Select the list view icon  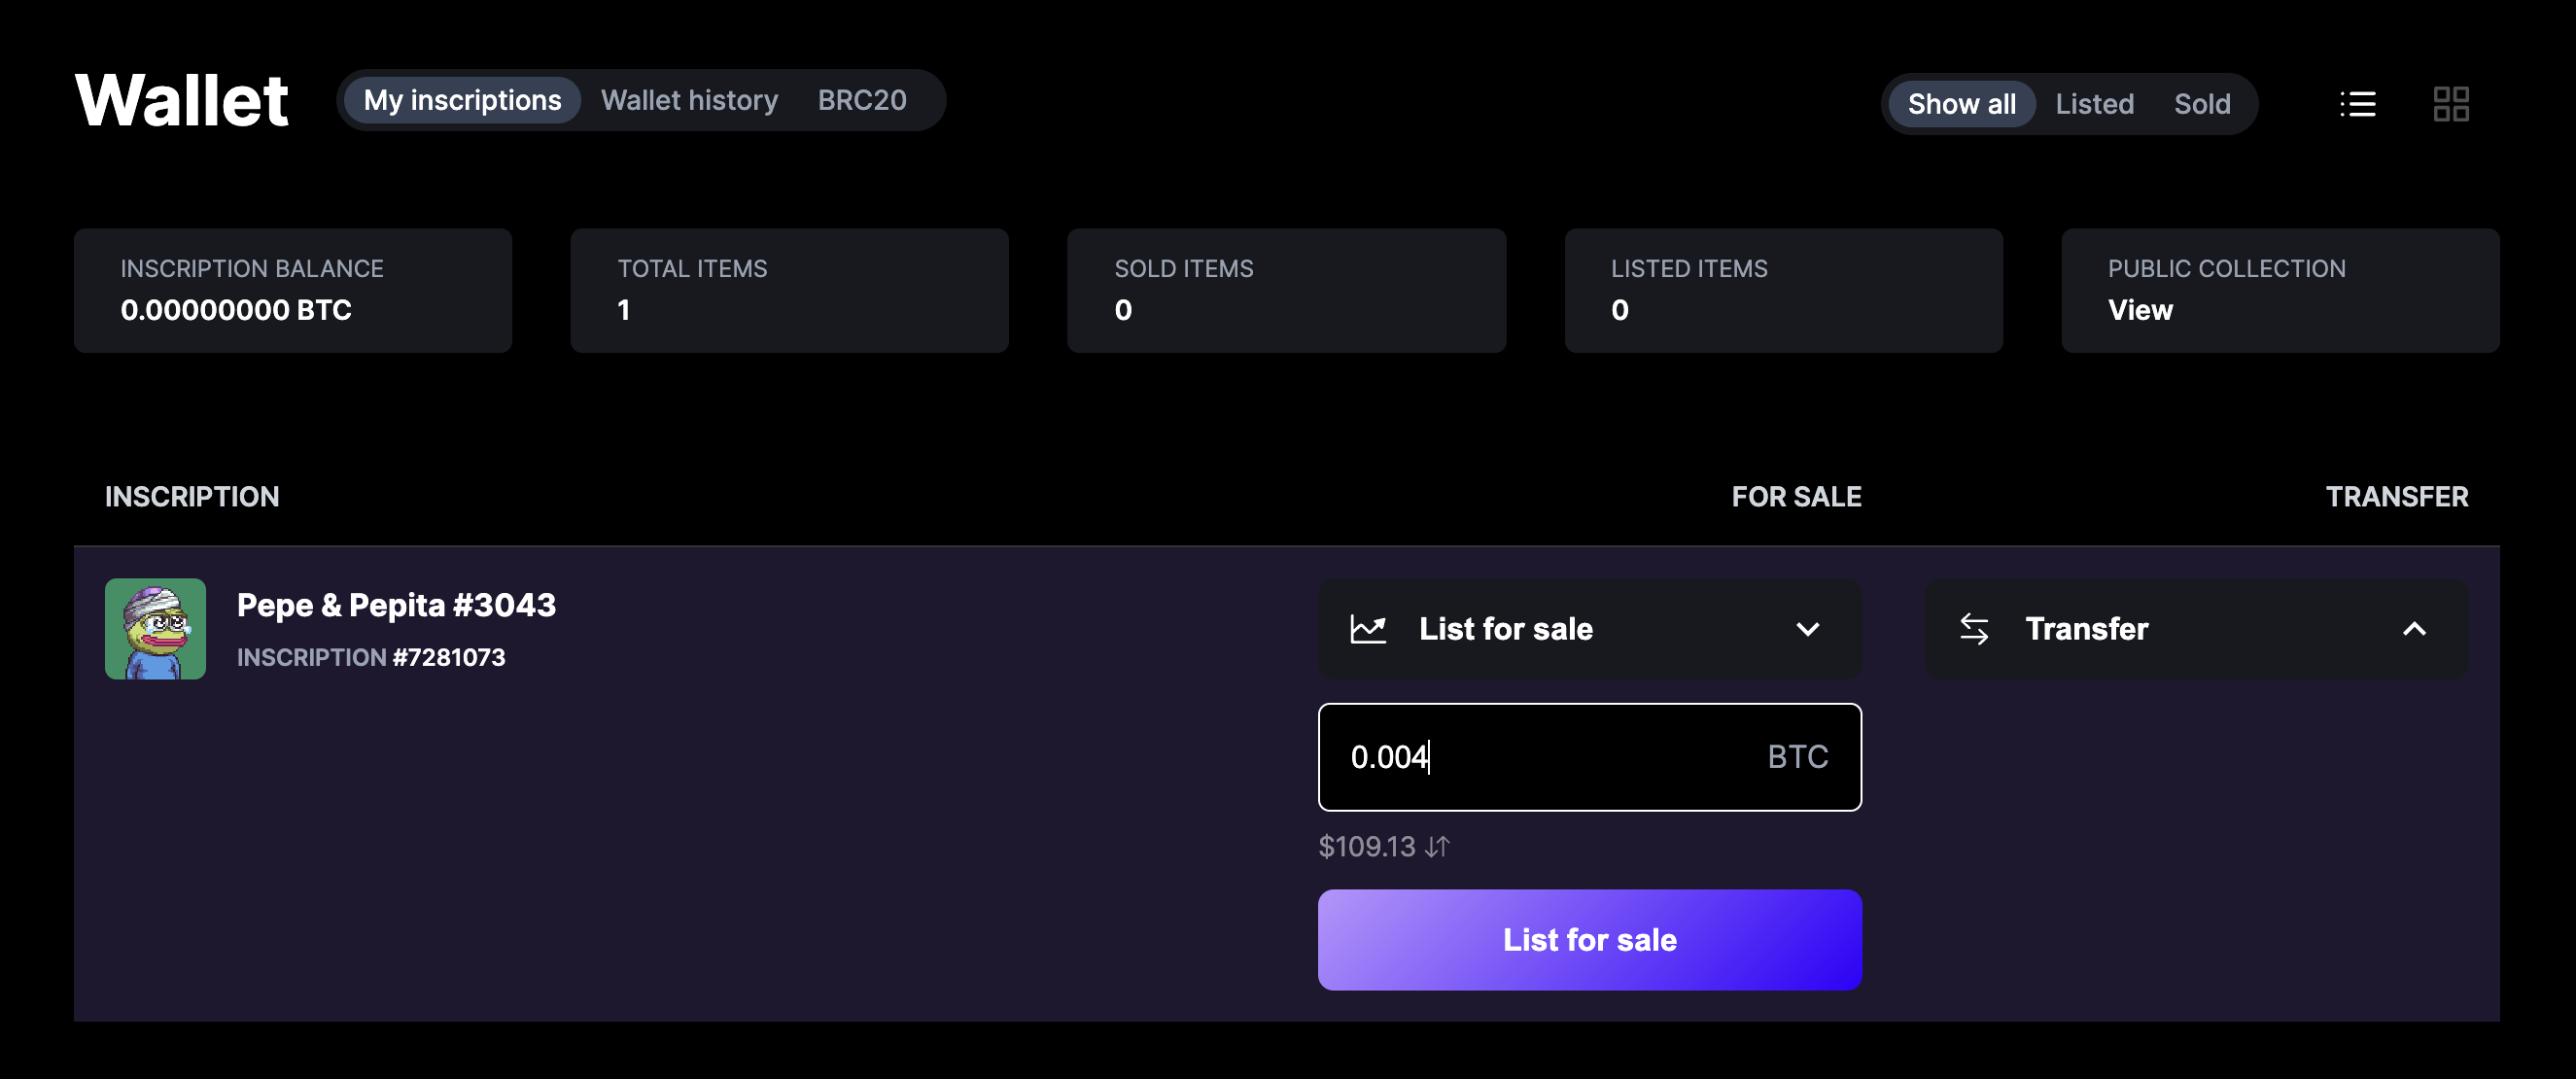(x=2357, y=103)
